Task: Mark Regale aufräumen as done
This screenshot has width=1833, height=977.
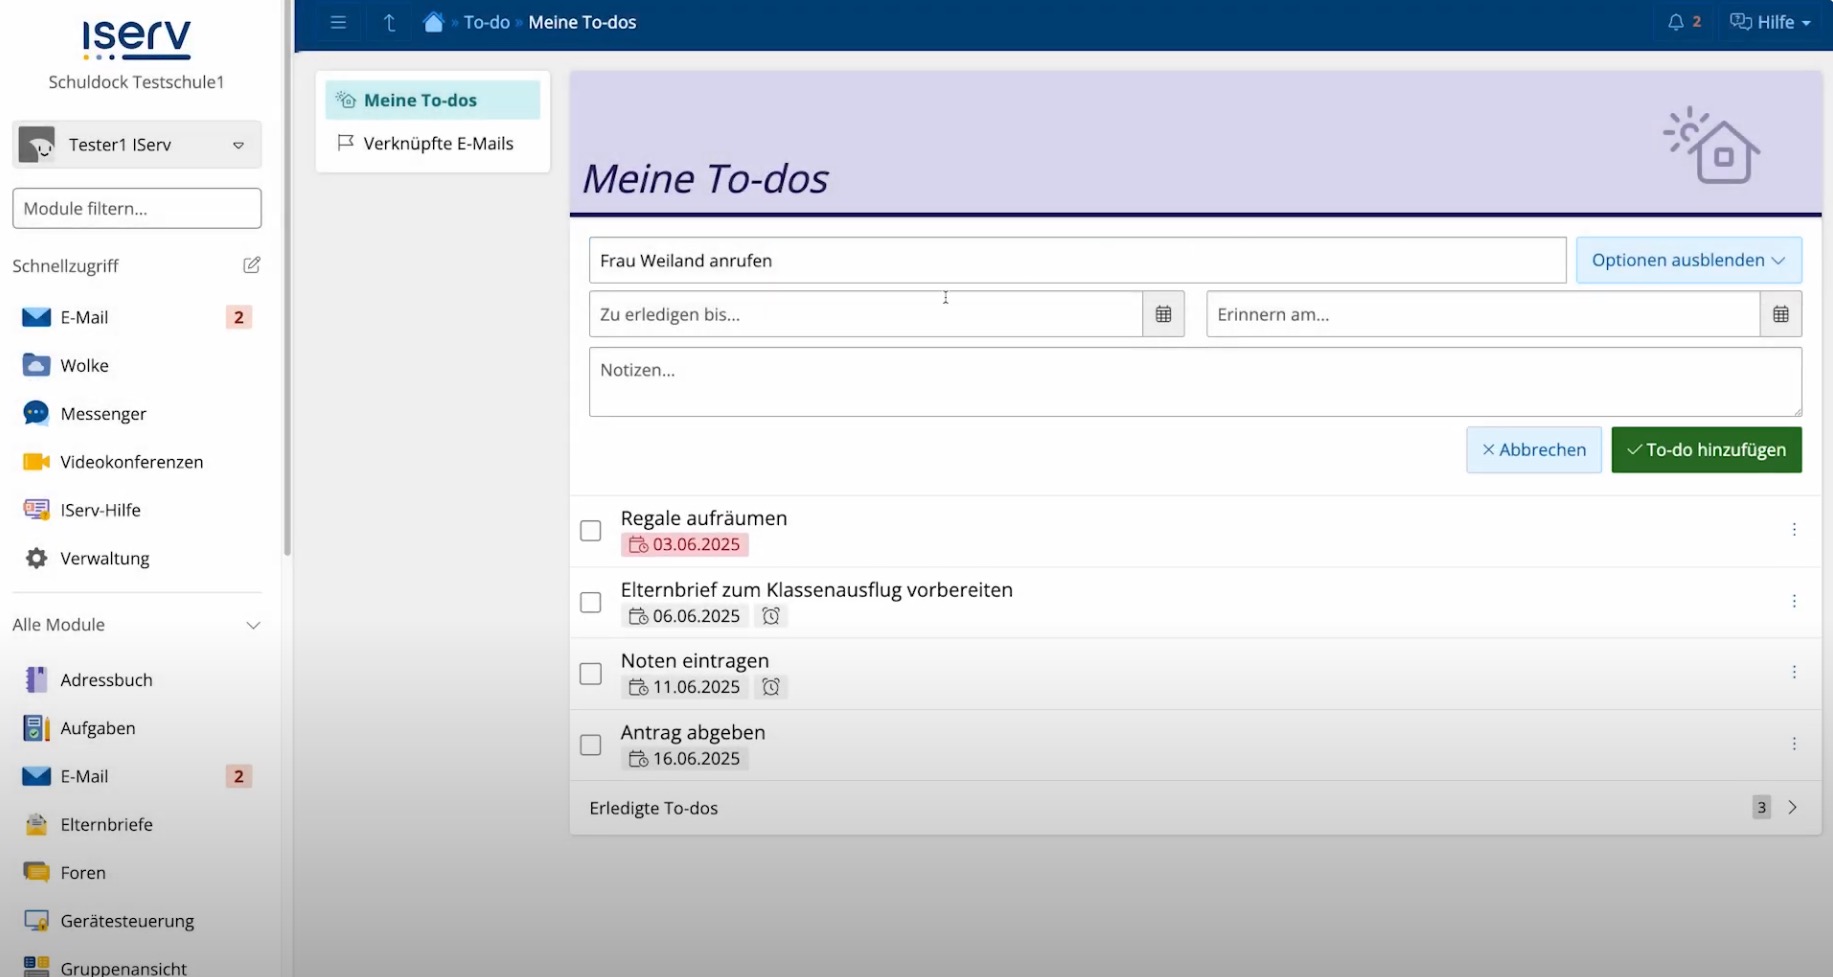Action: click(590, 531)
